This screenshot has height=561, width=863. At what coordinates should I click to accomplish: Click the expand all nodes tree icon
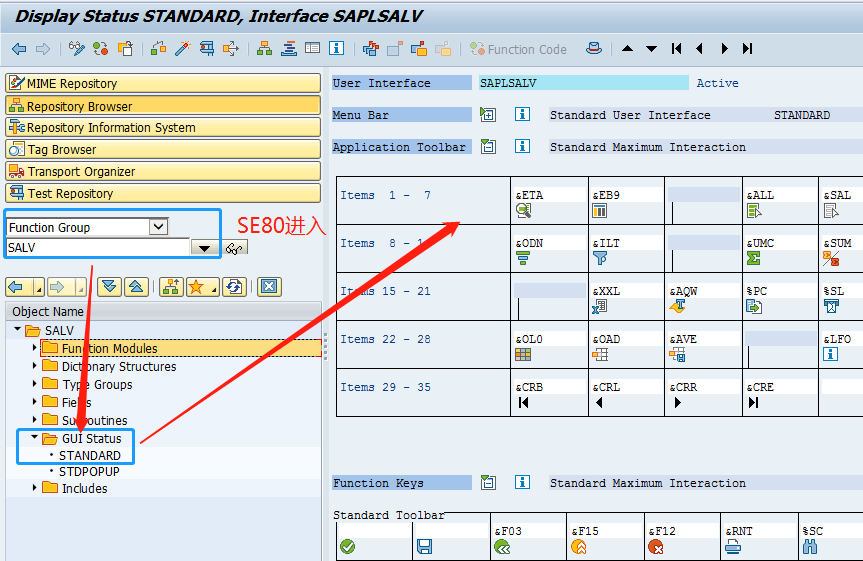click(x=109, y=286)
